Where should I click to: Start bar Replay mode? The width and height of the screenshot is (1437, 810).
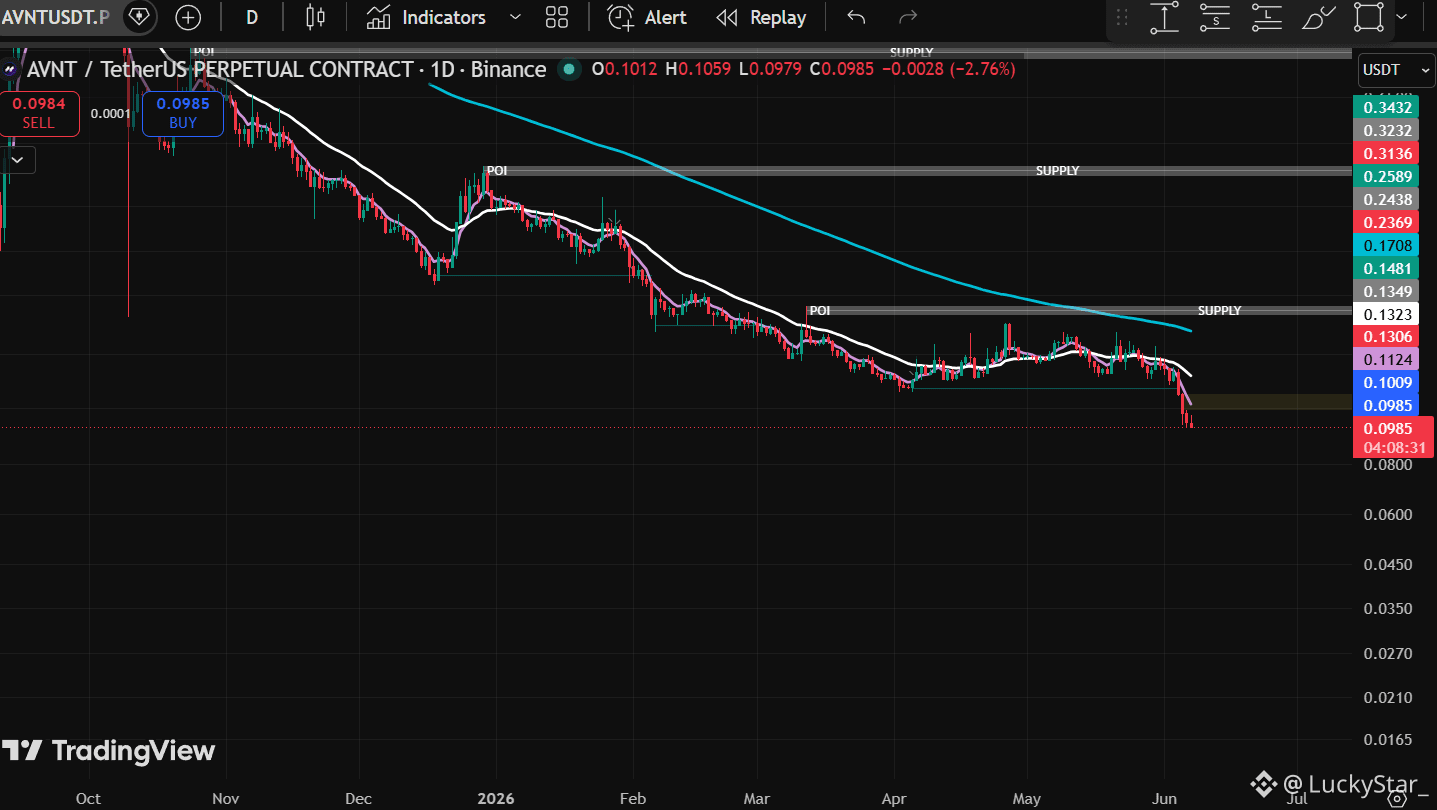click(762, 17)
